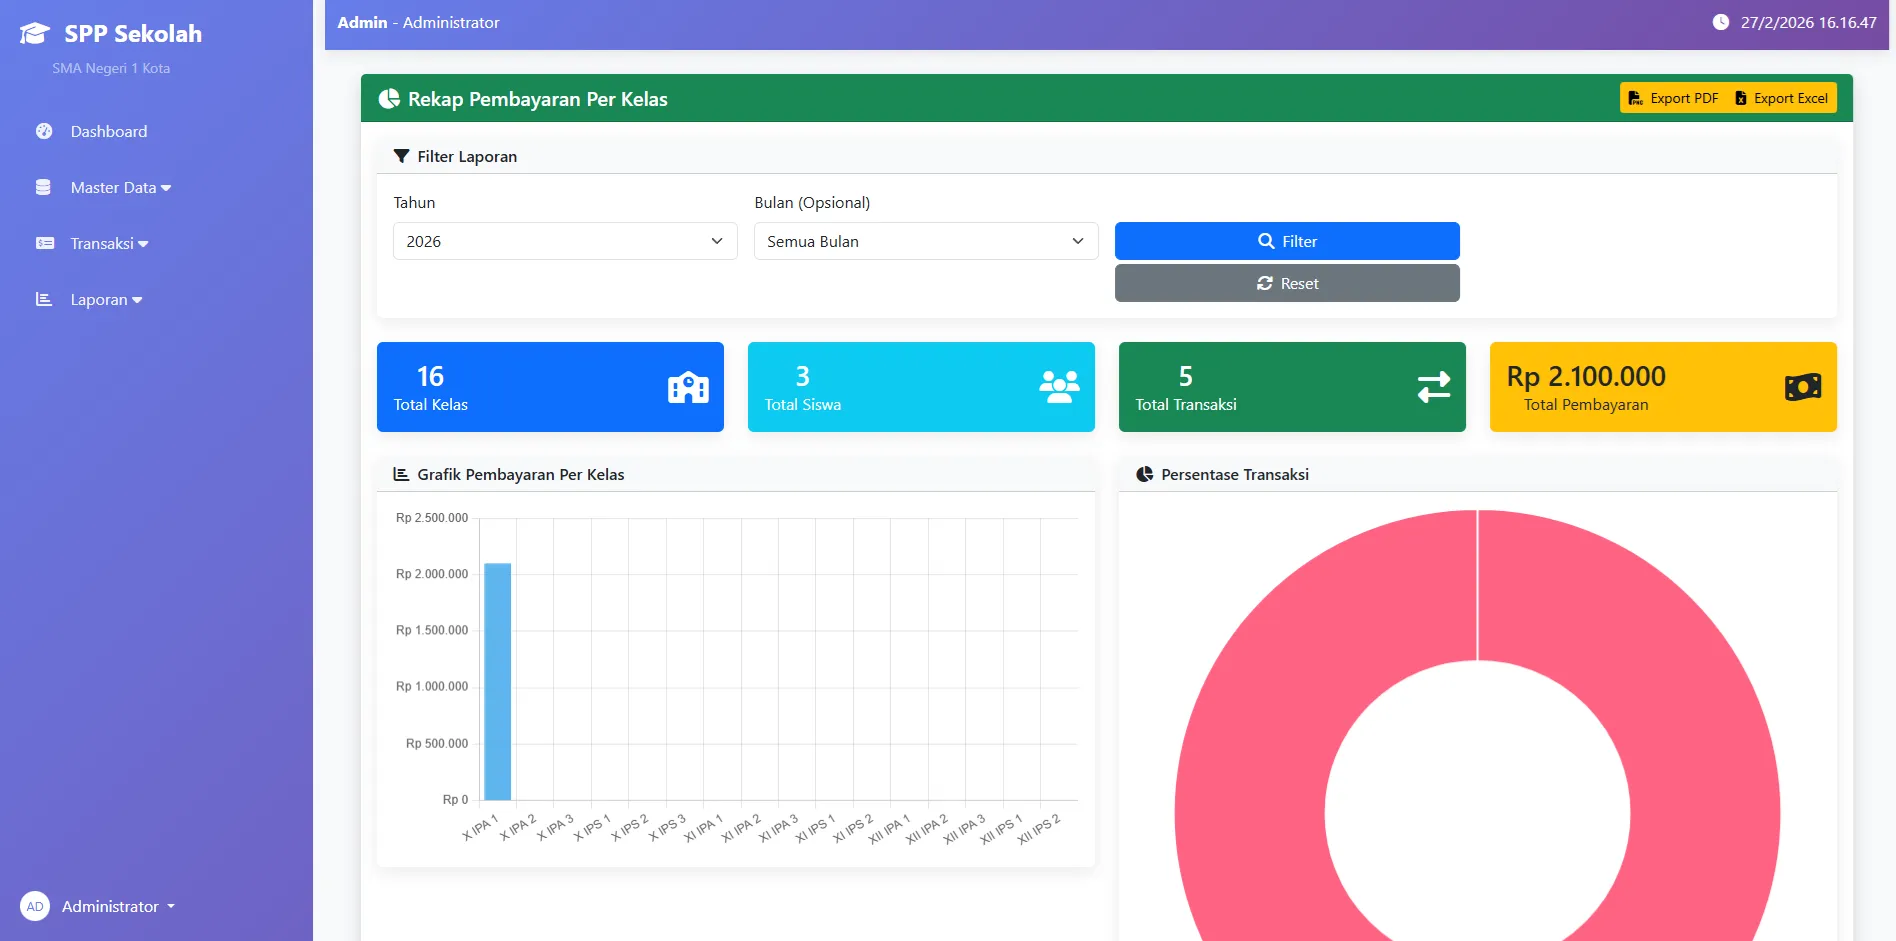Screen dimensions: 1896x941
Task: Export the report as Excel
Action: 1782,98
